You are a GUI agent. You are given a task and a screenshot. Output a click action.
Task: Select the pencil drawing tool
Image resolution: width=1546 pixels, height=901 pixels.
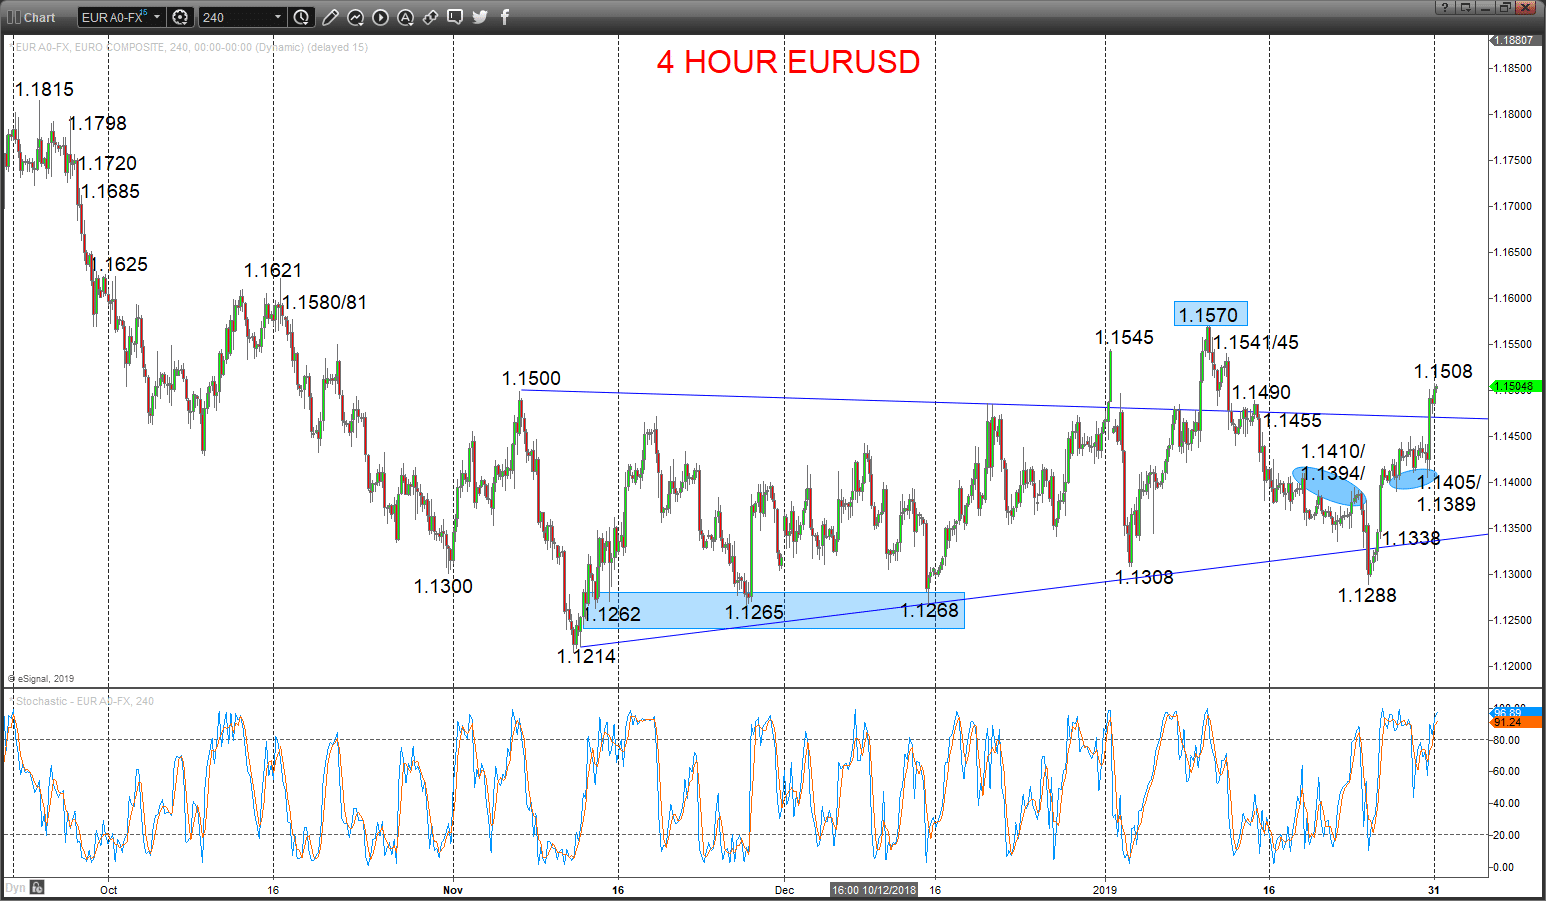330,17
